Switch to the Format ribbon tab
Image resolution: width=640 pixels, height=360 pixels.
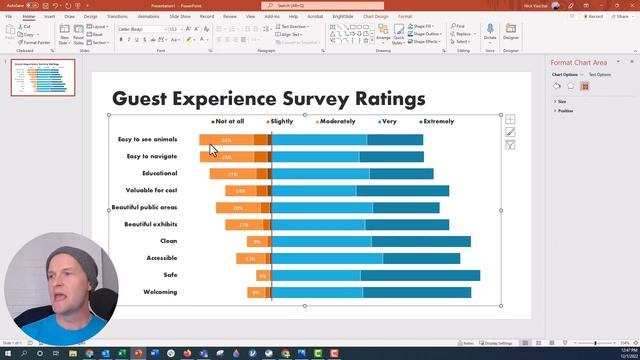coord(405,16)
